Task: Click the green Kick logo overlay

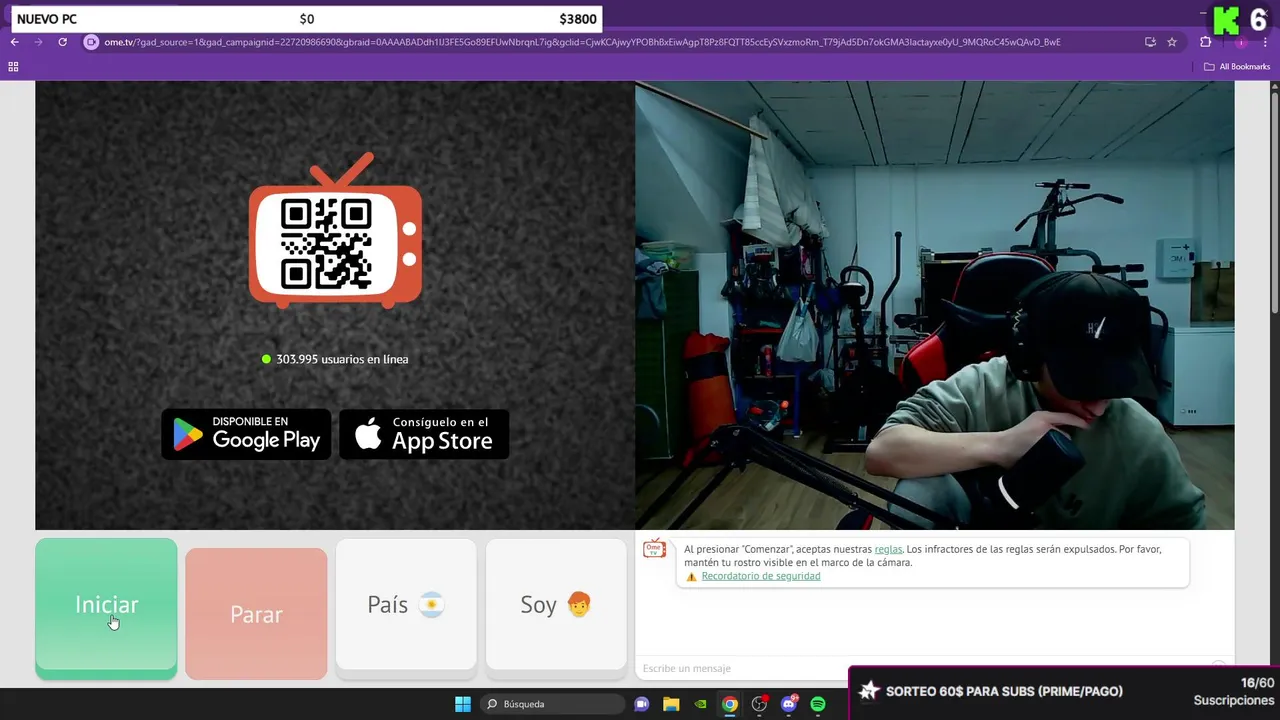Action: tap(1226, 20)
